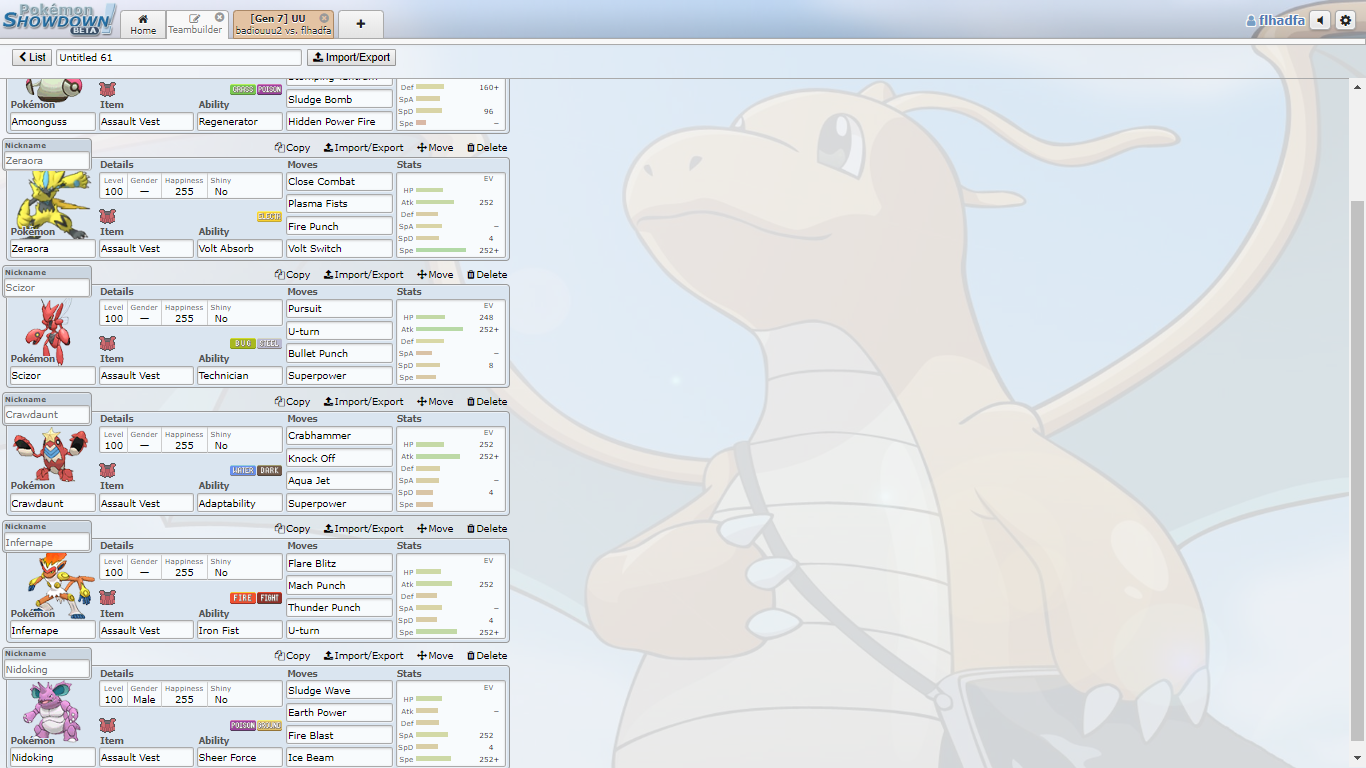This screenshot has width=1366, height=768.
Task: Delete the Crawdaunt set
Action: (x=487, y=402)
